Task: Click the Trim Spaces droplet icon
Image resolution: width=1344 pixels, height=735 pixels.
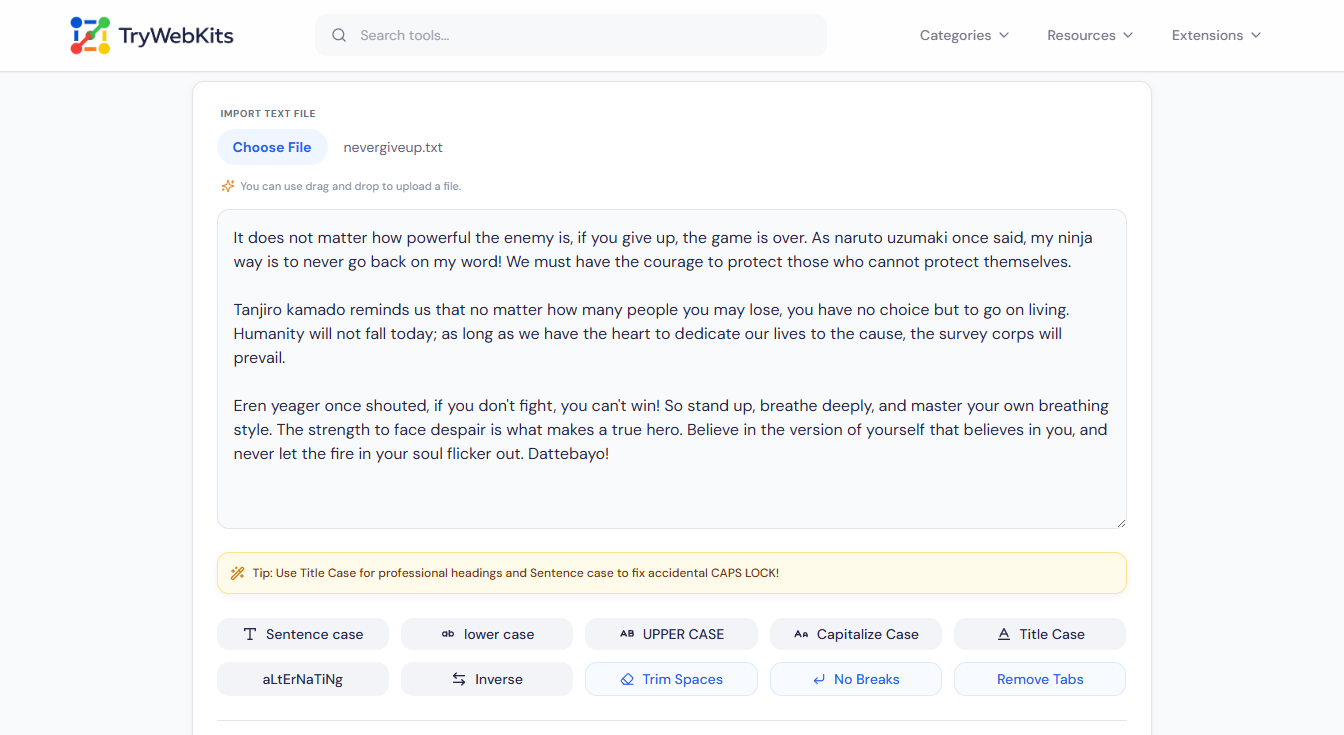Action: tap(626, 679)
